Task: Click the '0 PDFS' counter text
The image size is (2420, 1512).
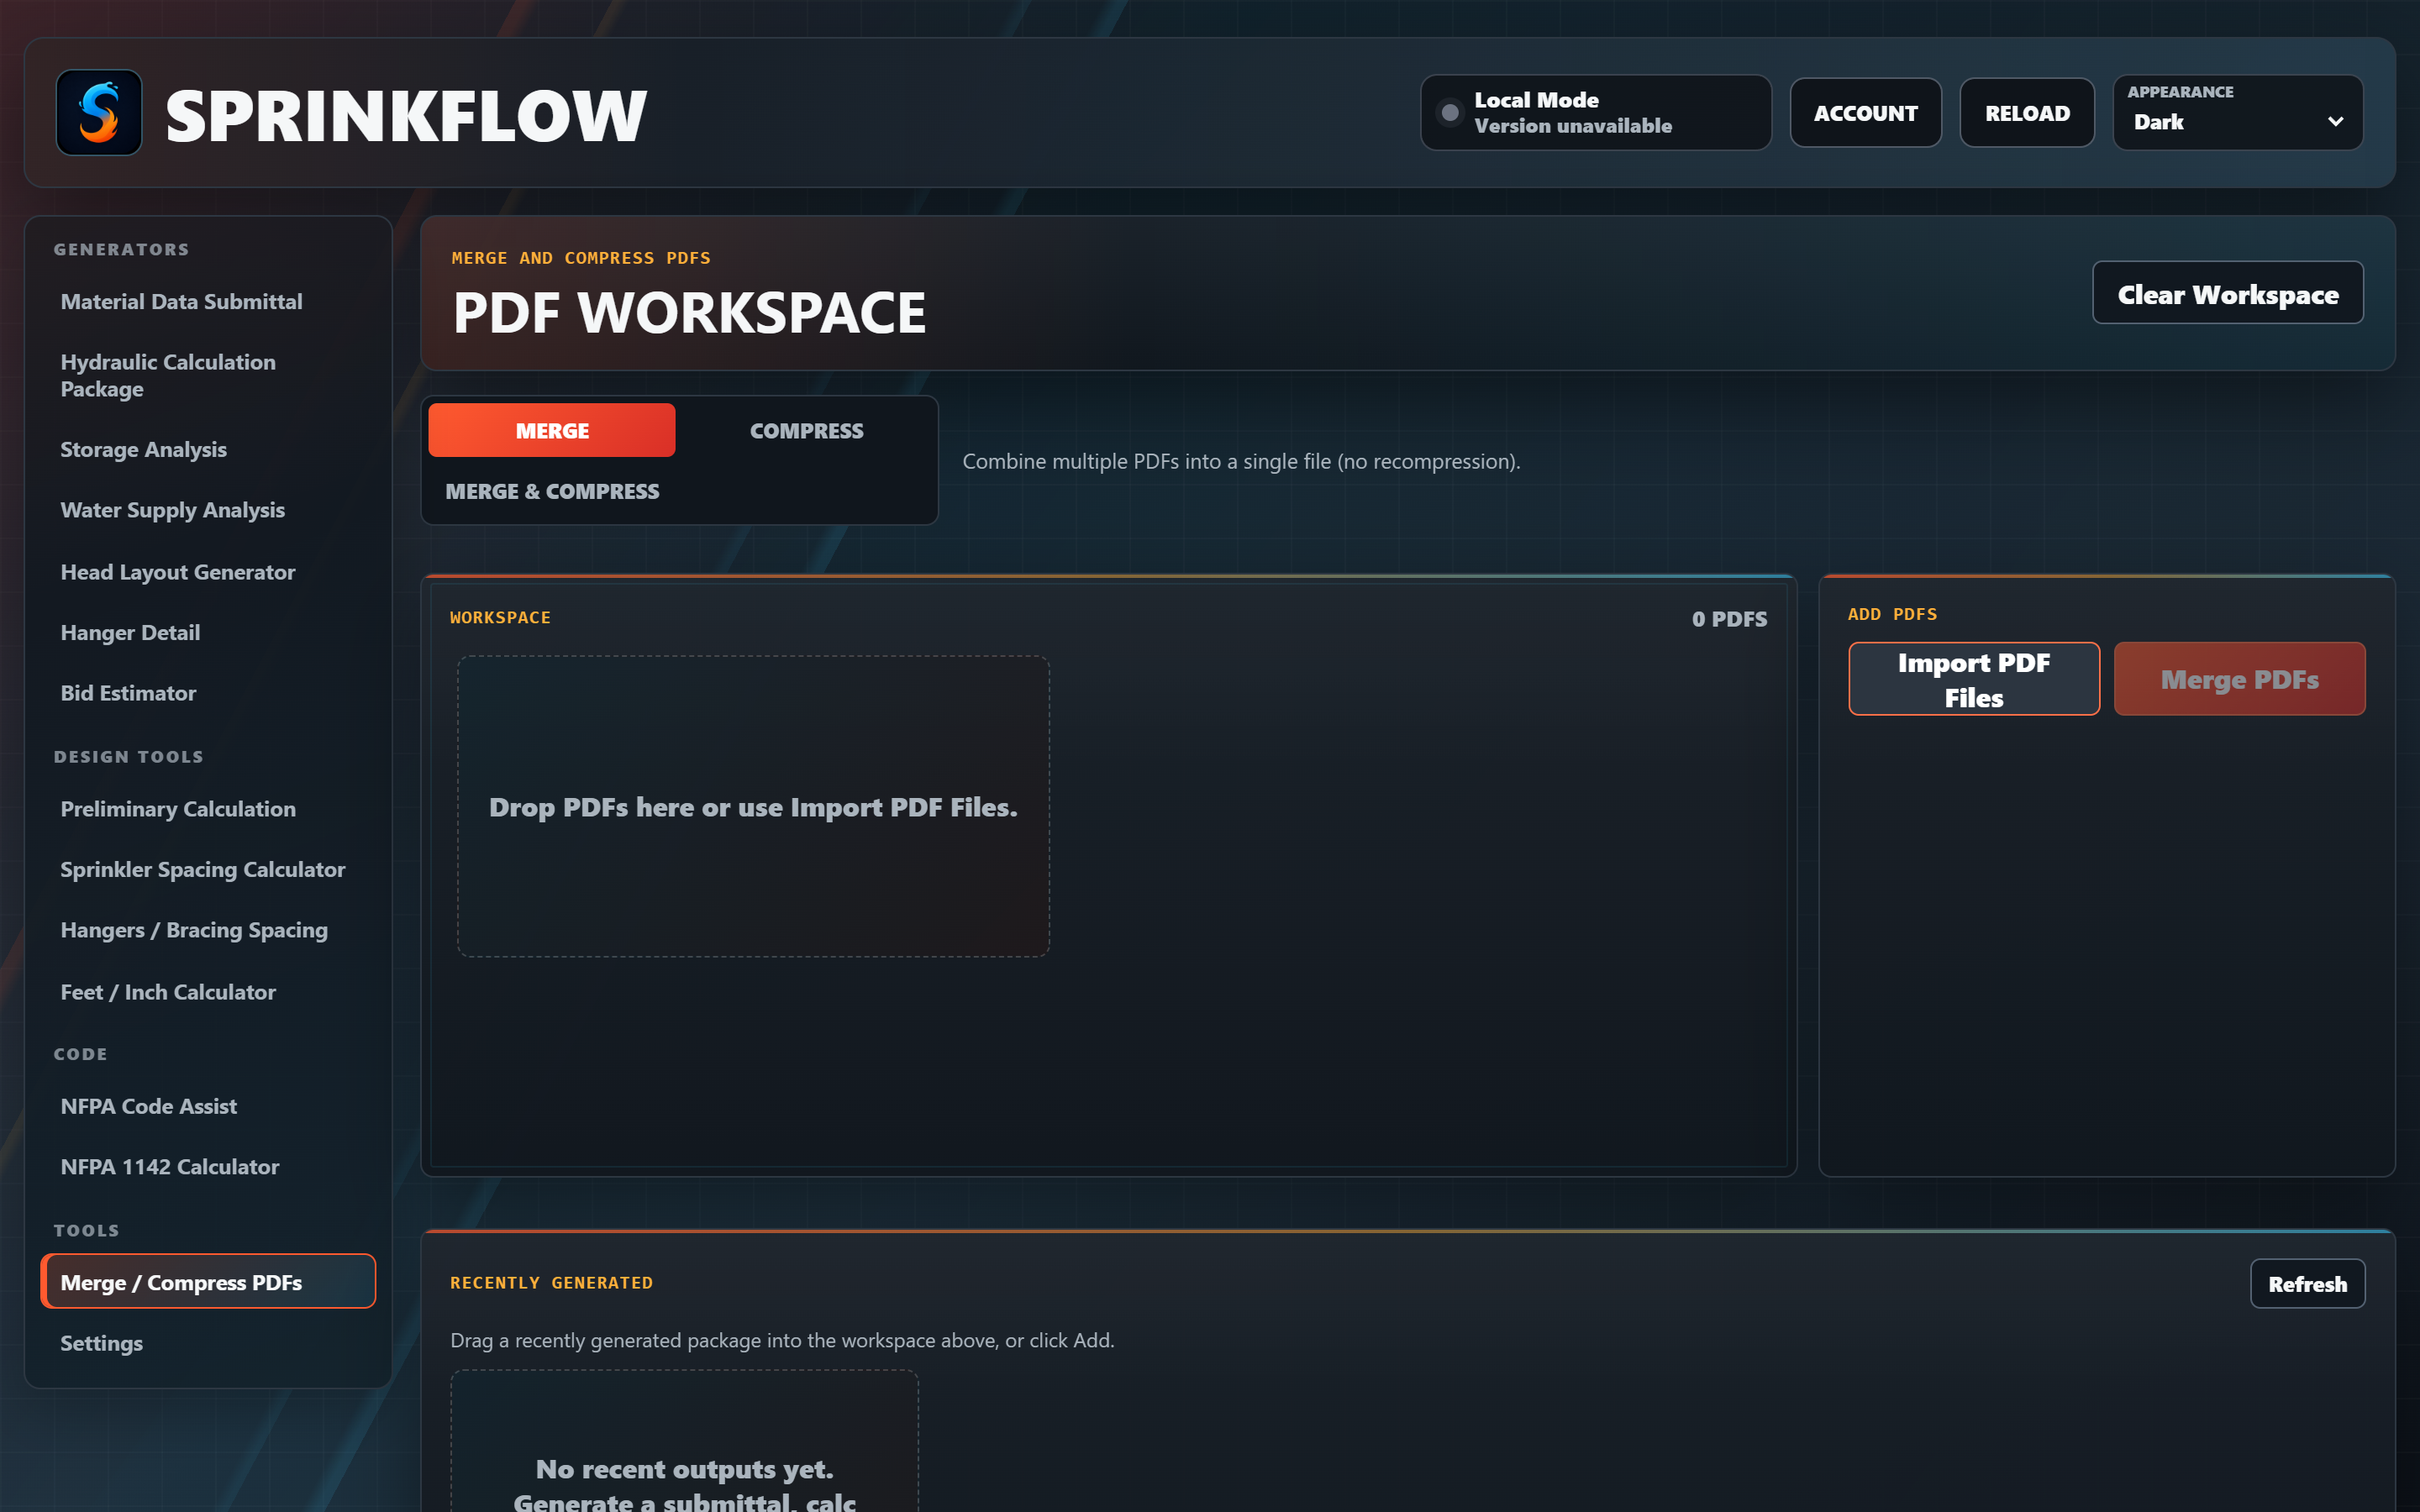Action: coord(1729,619)
